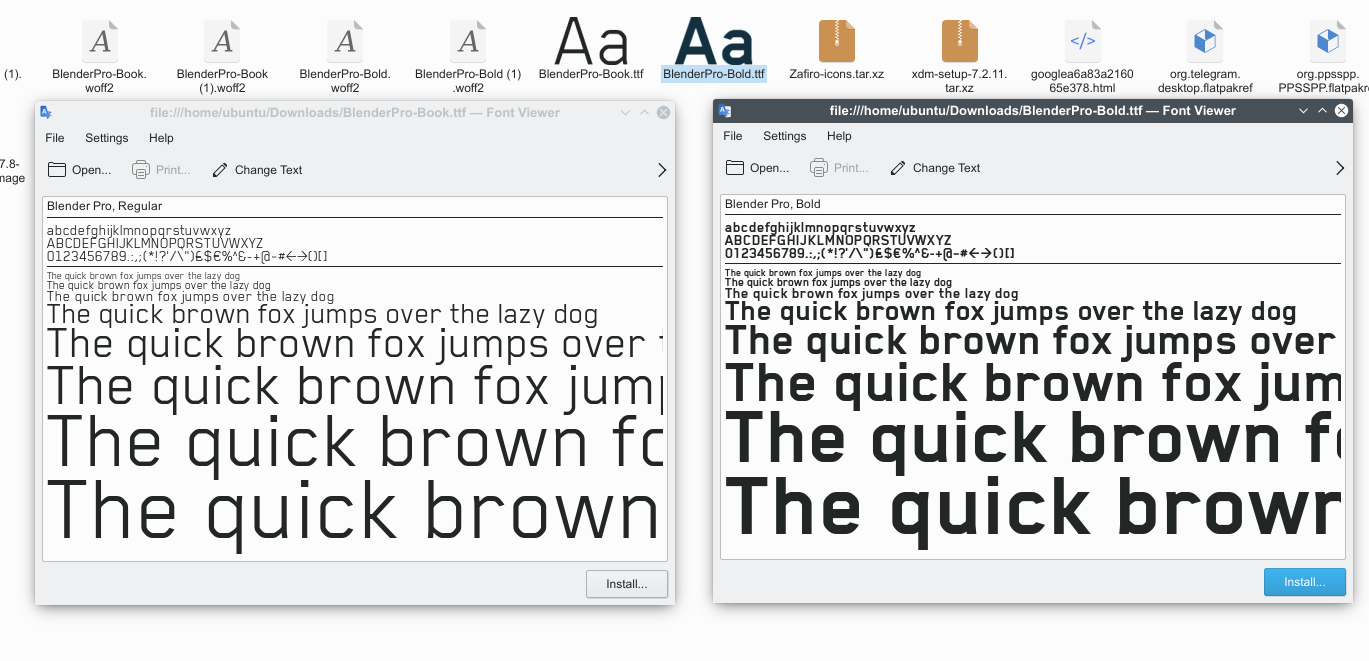Minimize the BlenderPro-Bold Font Viewer window

coord(1303,111)
